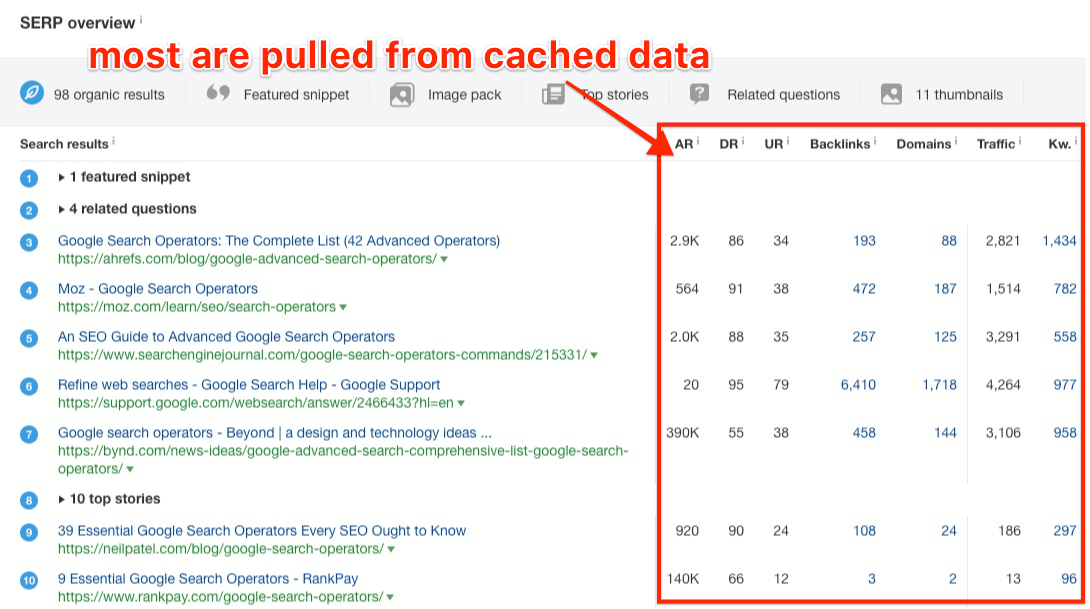Click backlinks value 108
This screenshot has height=609, width=1090.
864,531
